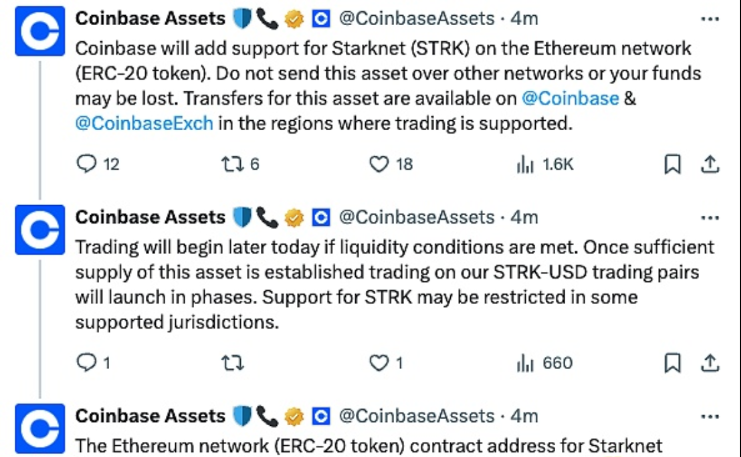
Task: Like the first tweet with 18 likes
Action: 378,165
